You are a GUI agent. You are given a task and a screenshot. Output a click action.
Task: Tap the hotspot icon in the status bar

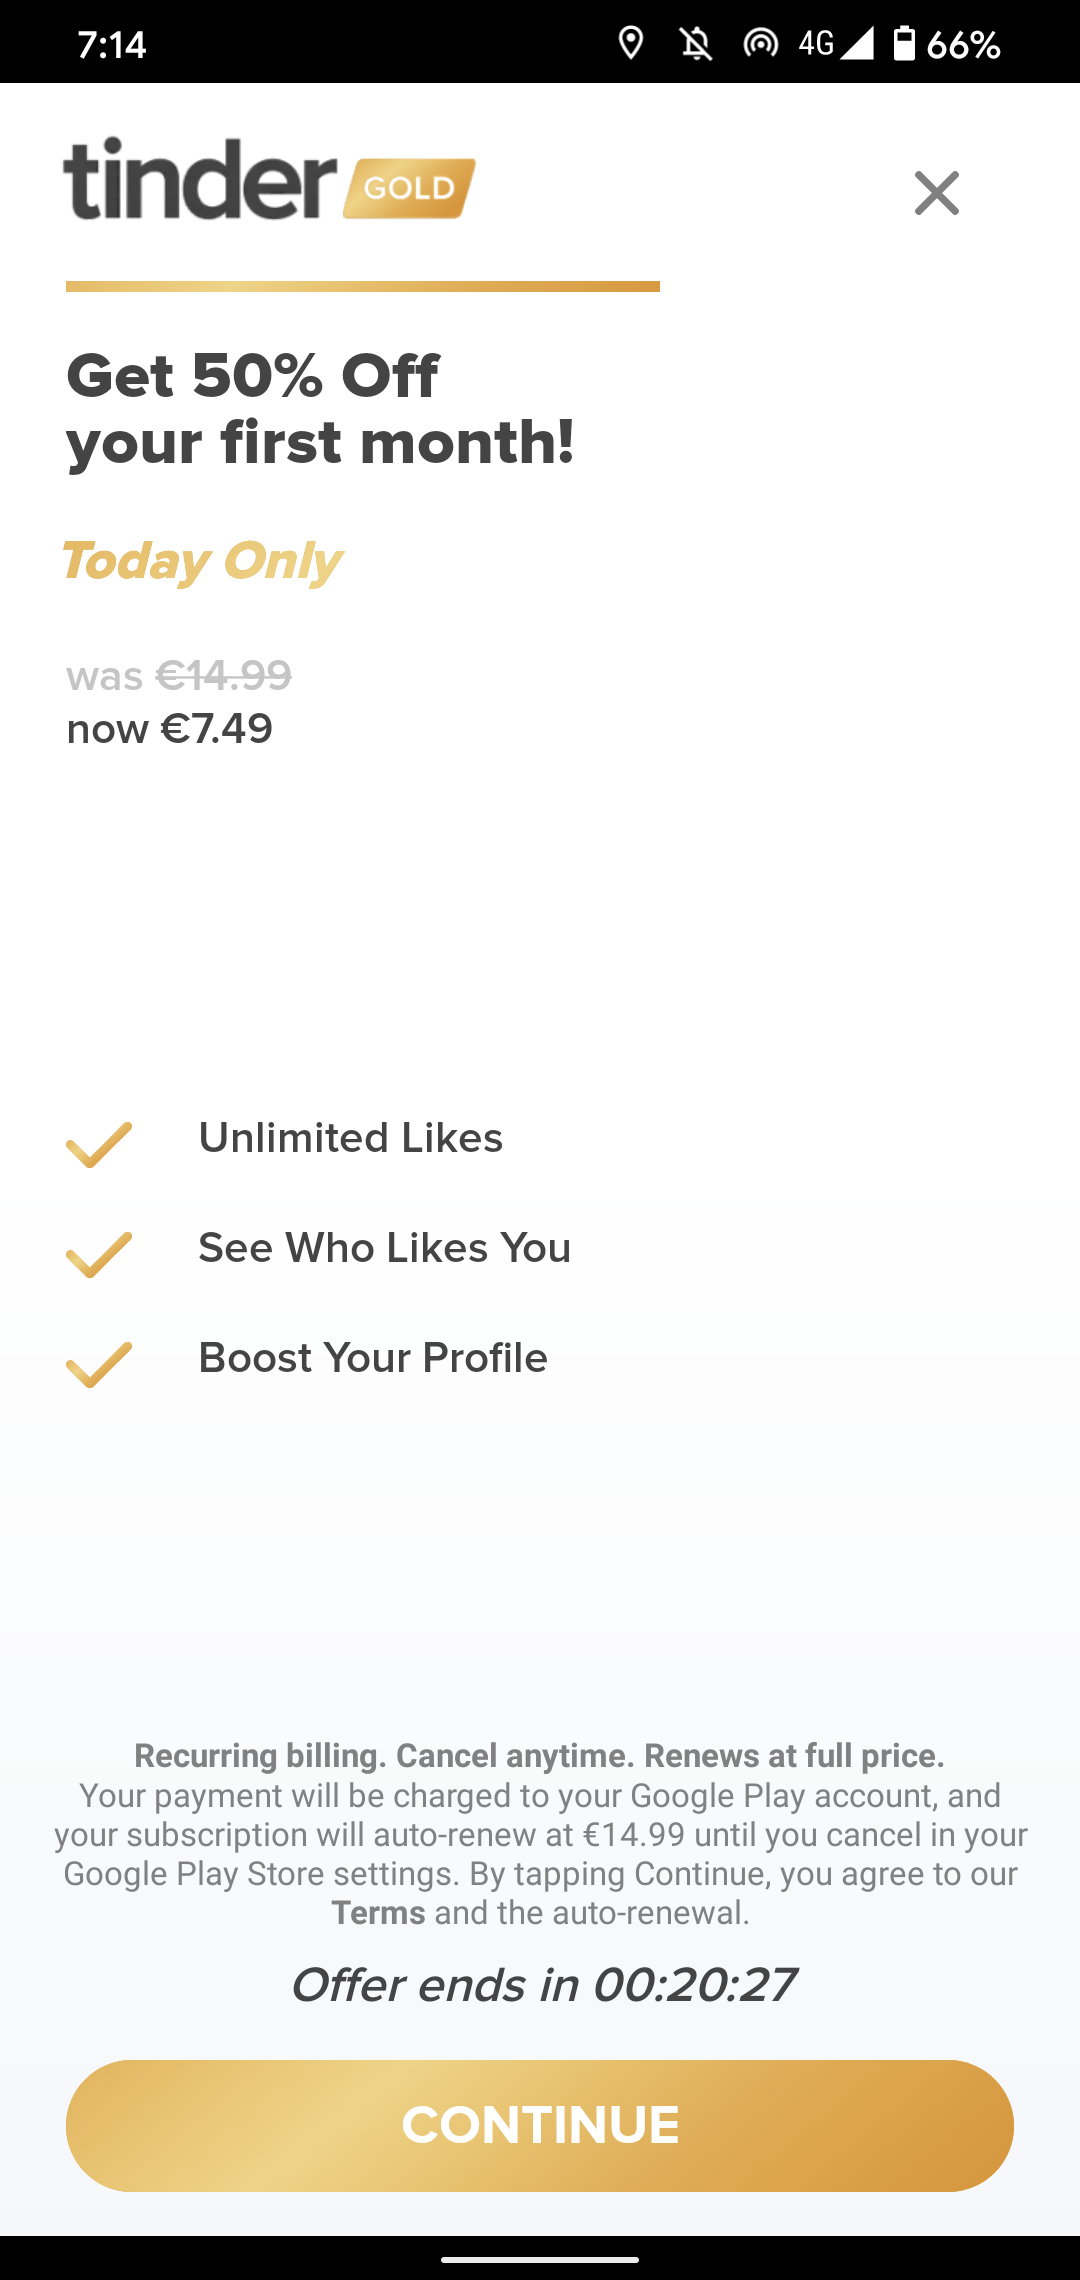(762, 44)
